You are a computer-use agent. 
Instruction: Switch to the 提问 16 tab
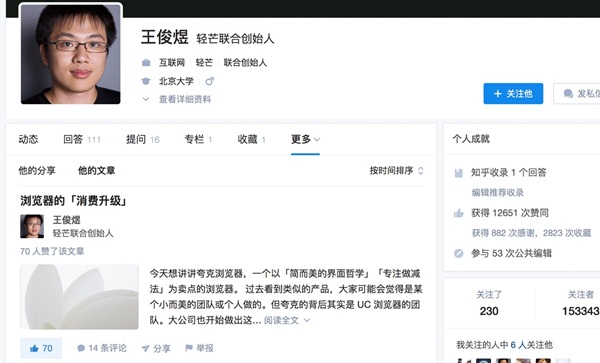pyautogui.click(x=143, y=139)
